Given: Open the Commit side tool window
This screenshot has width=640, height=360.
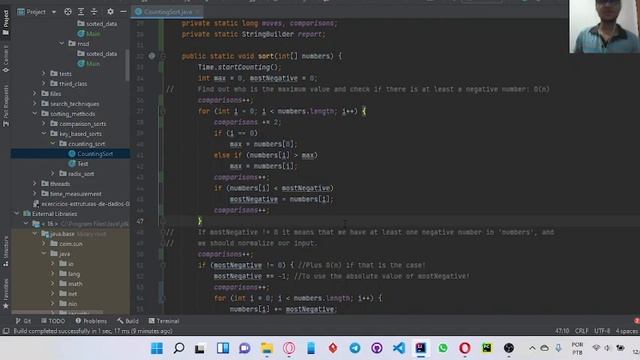Looking at the screenshot, I should [6, 60].
